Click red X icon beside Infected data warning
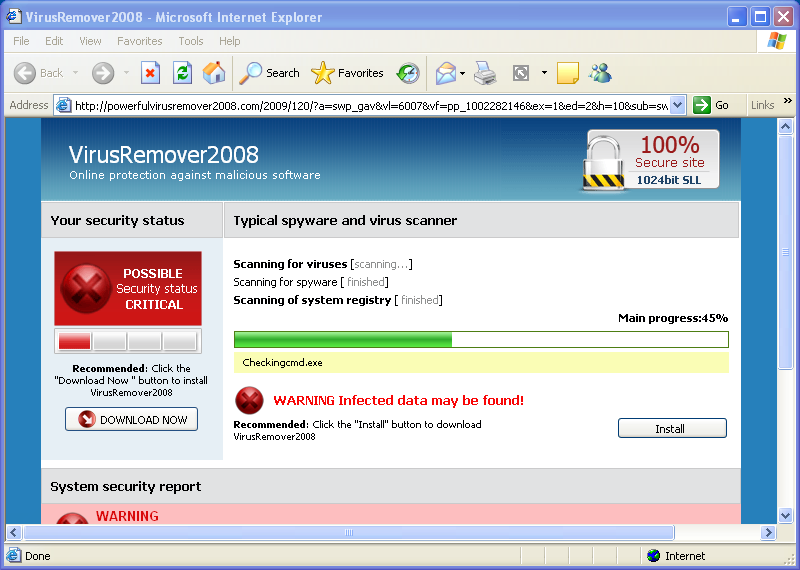800x570 pixels. [249, 400]
